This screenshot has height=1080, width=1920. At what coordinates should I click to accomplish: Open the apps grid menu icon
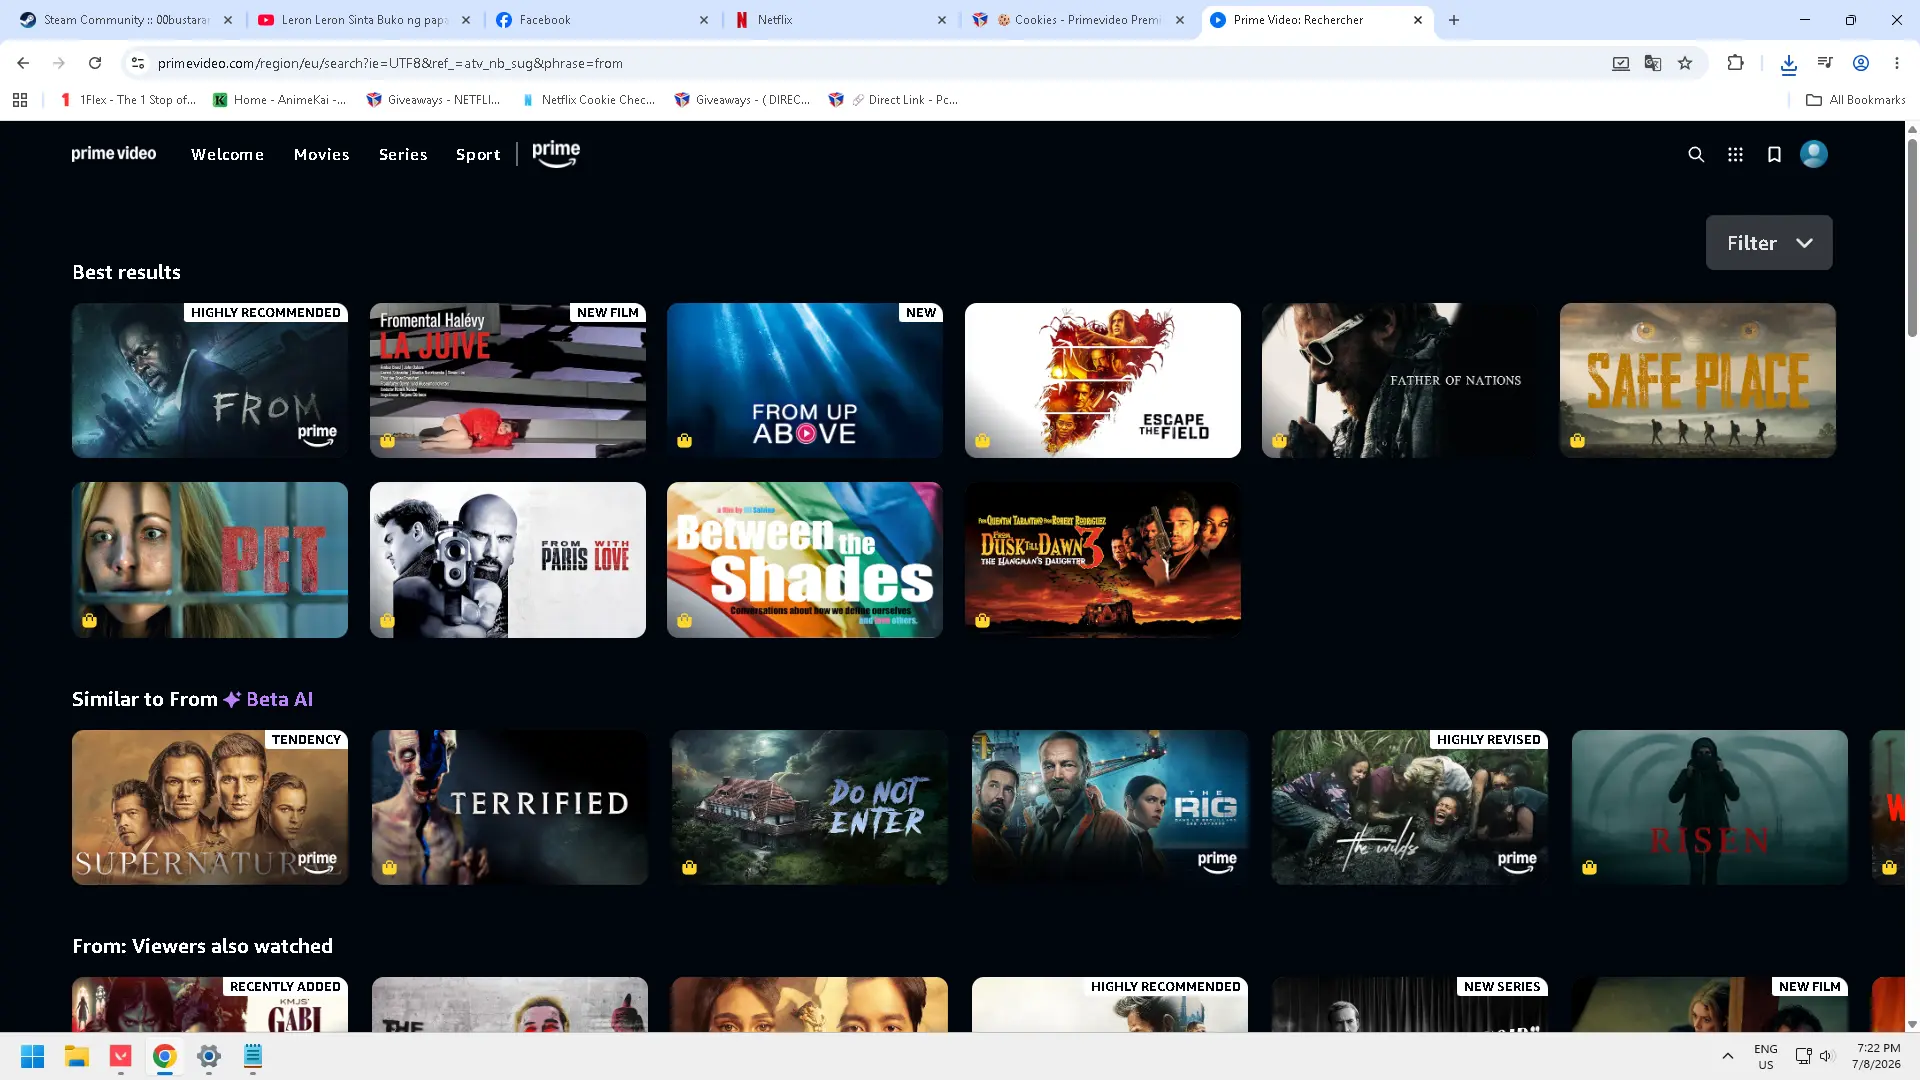[1735, 154]
